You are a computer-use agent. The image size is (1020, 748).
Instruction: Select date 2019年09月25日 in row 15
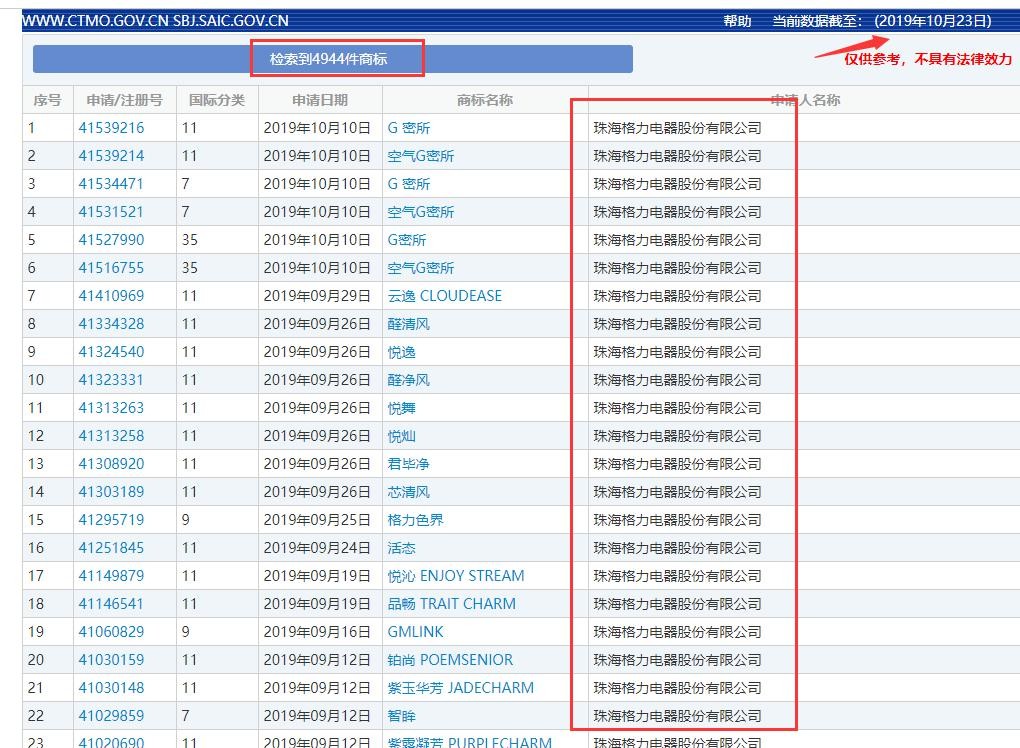(x=317, y=520)
